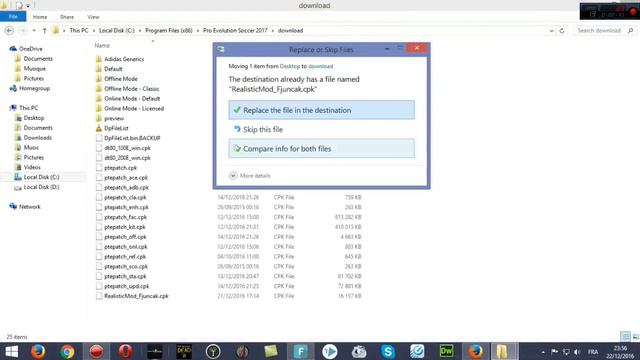
Task: Follow the download link in dialog
Action: (320, 66)
